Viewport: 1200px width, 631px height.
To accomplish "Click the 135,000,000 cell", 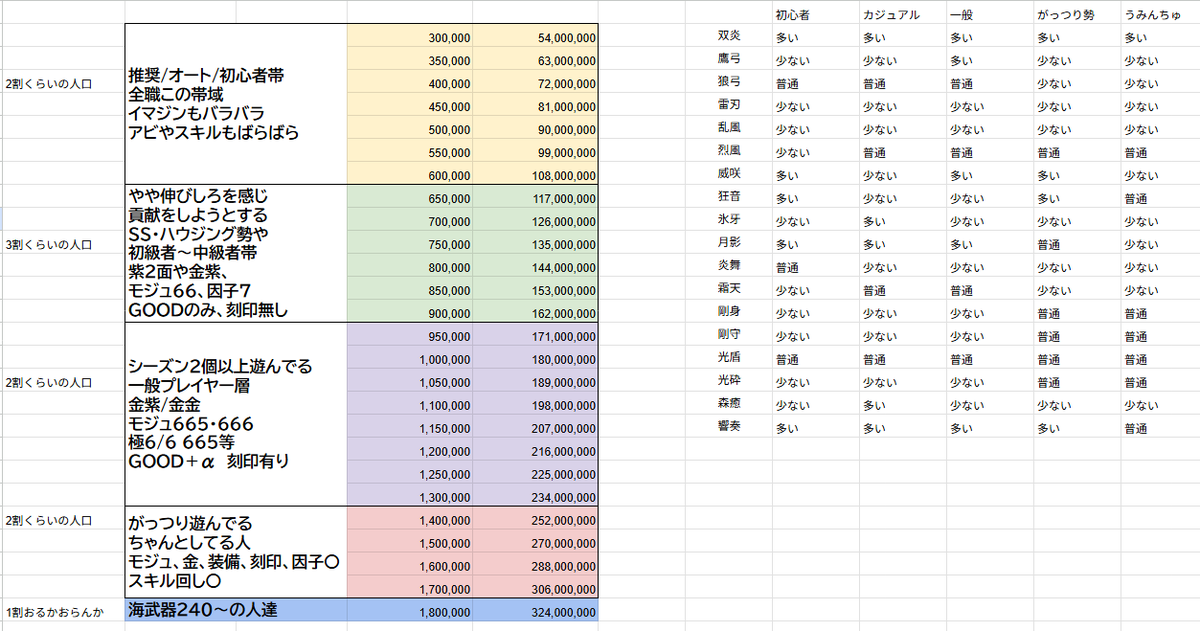I will click(x=536, y=244).
